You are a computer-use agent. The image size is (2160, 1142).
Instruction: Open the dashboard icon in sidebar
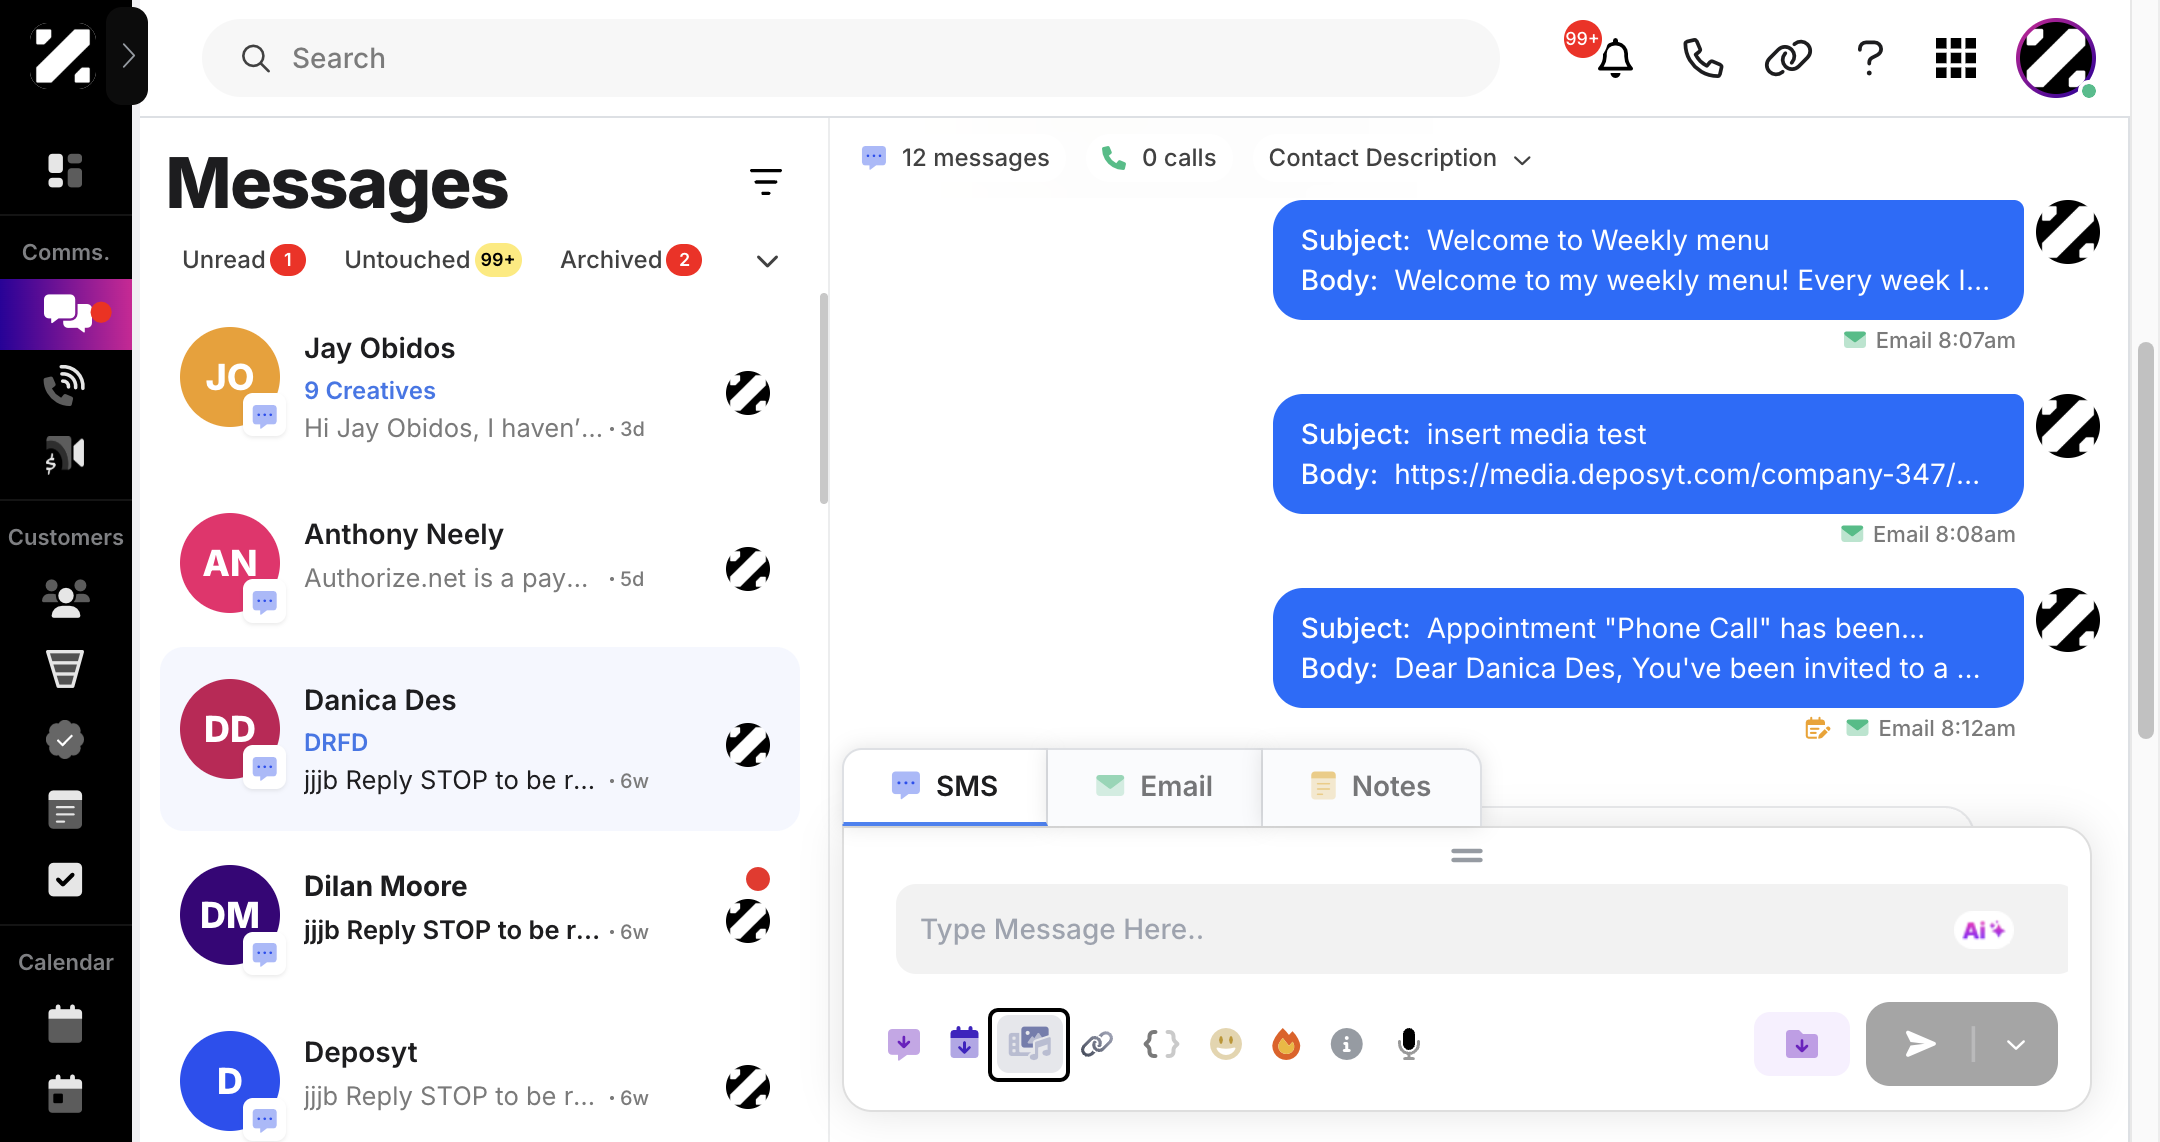tap(65, 171)
